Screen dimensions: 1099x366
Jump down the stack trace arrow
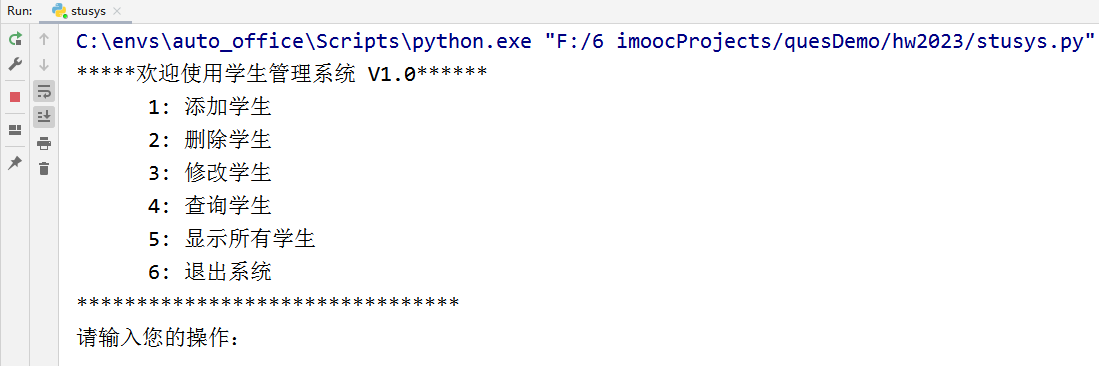[44, 65]
